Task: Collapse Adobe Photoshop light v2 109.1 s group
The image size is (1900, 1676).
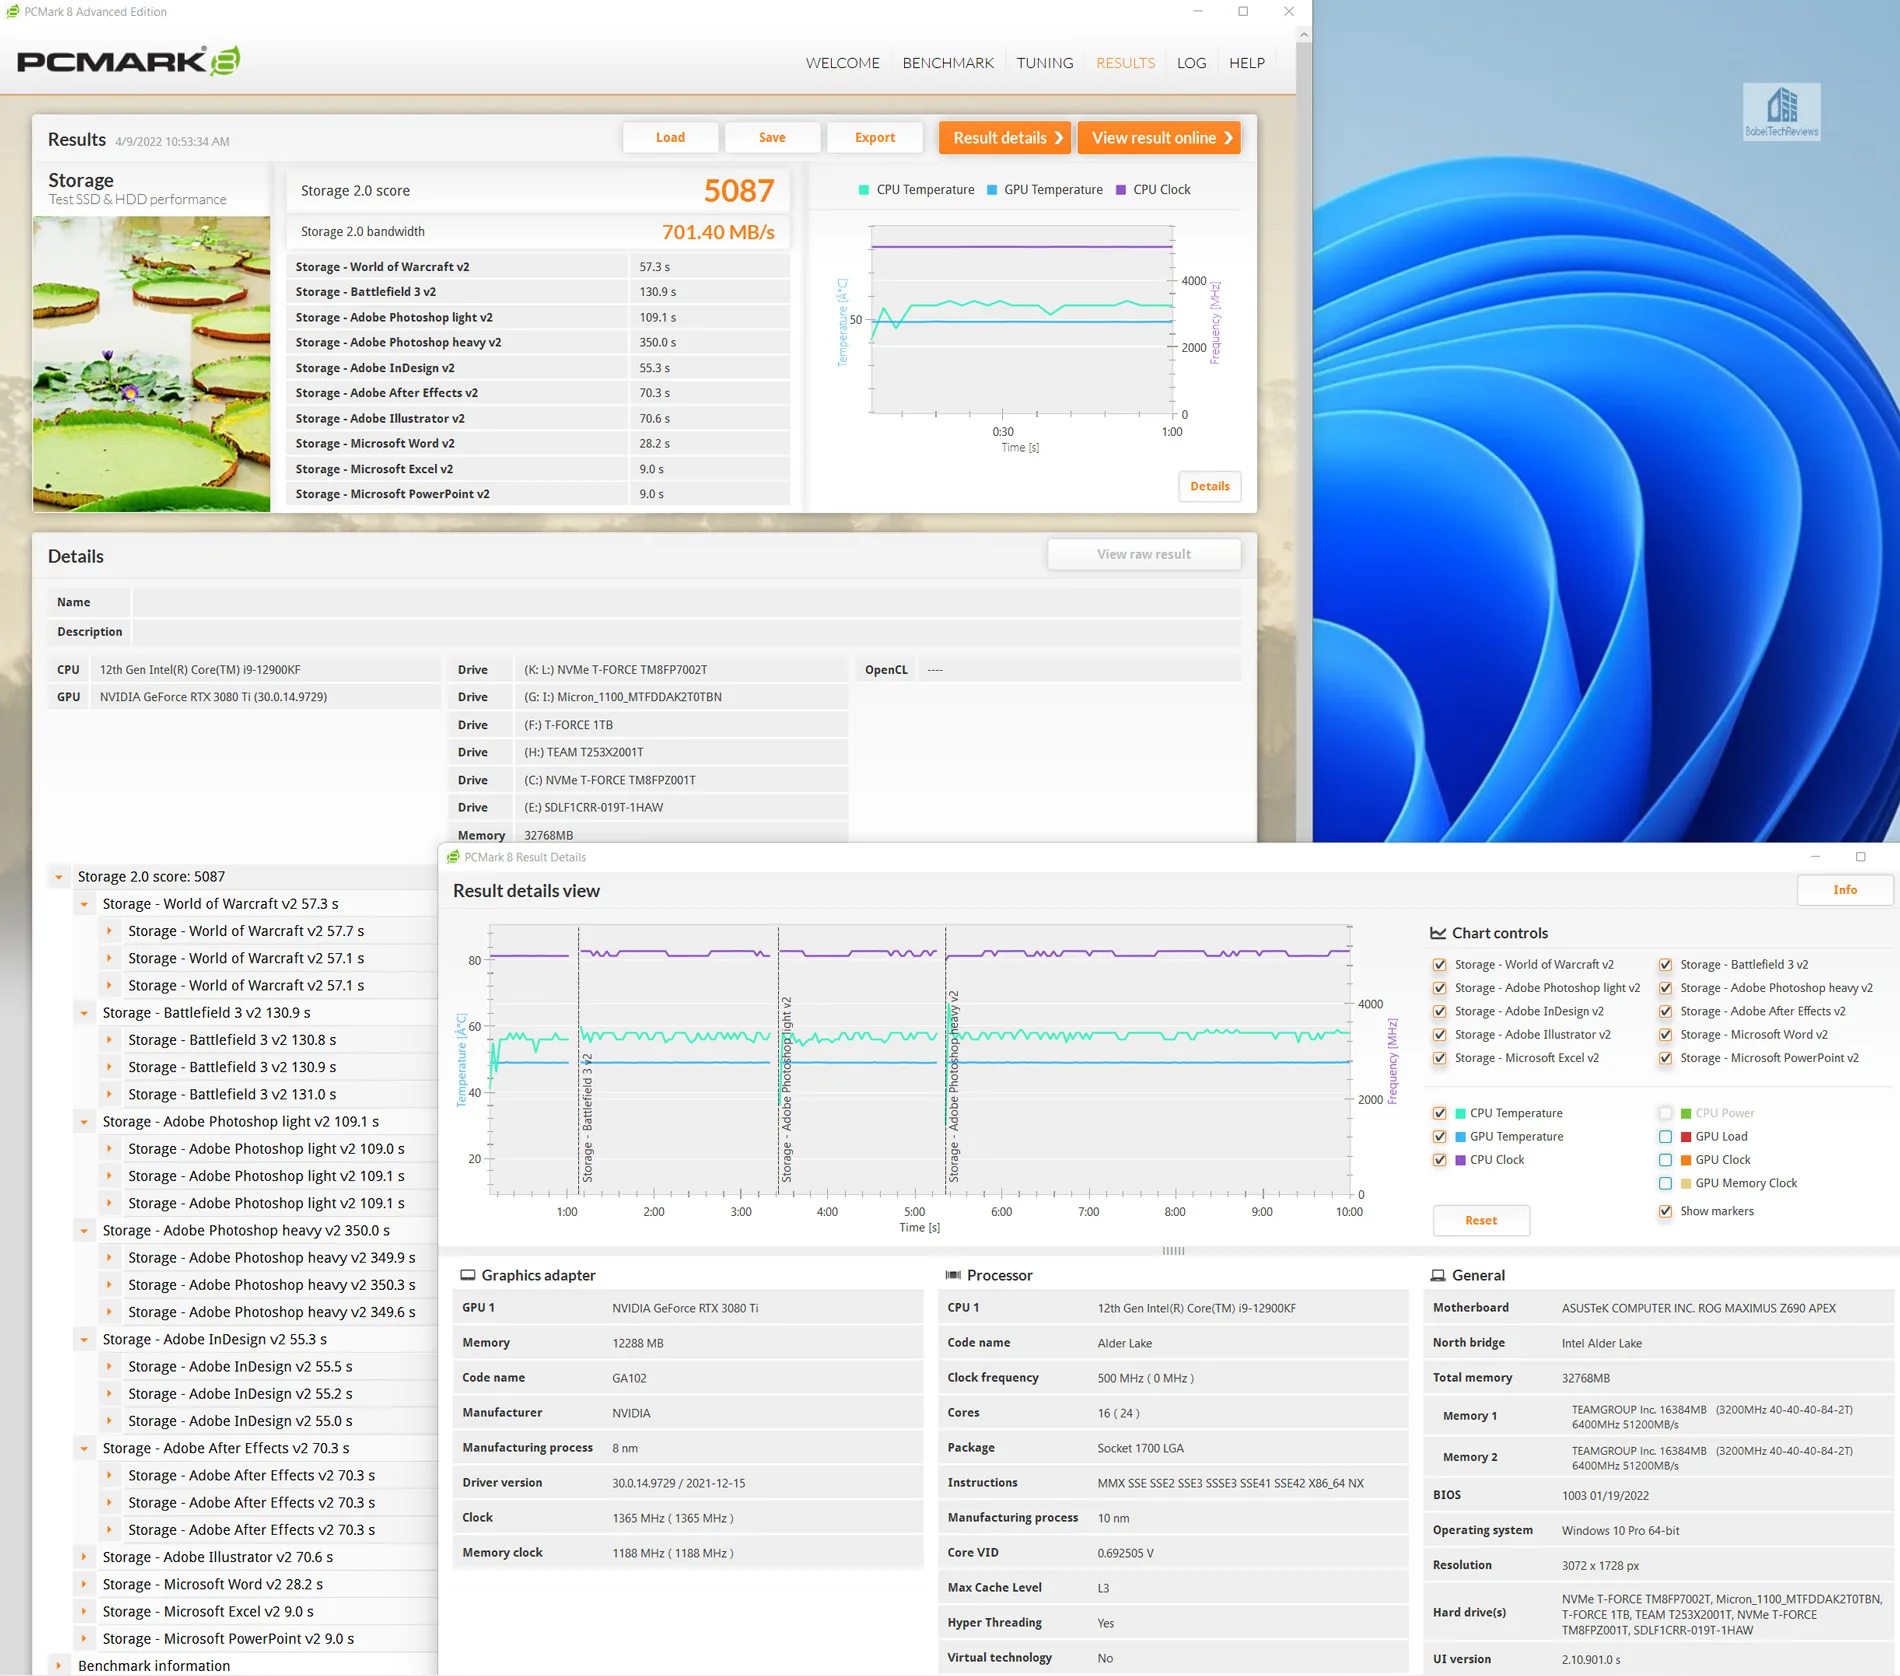Action: tap(84, 1122)
